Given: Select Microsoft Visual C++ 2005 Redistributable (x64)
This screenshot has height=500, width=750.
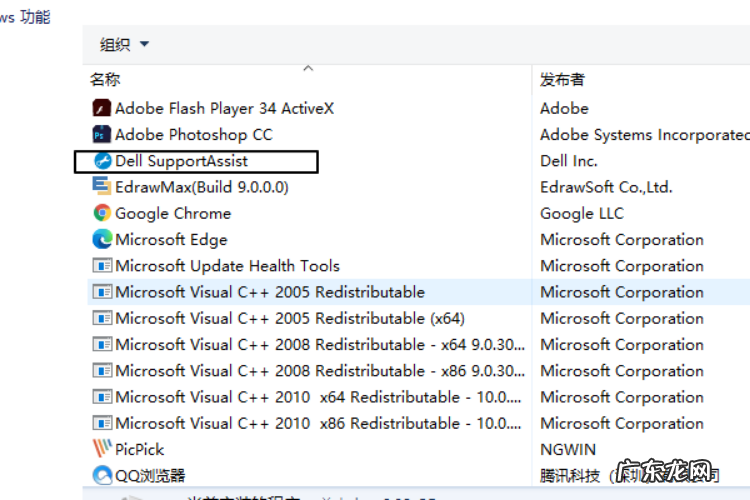Looking at the screenshot, I should (x=289, y=318).
